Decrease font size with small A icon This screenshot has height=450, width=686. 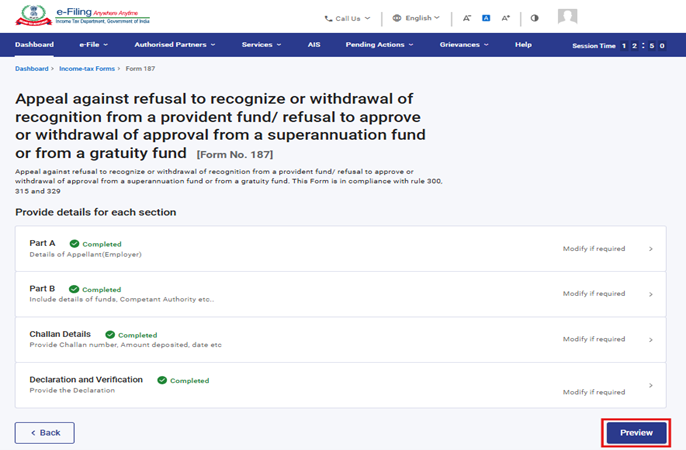tap(467, 18)
